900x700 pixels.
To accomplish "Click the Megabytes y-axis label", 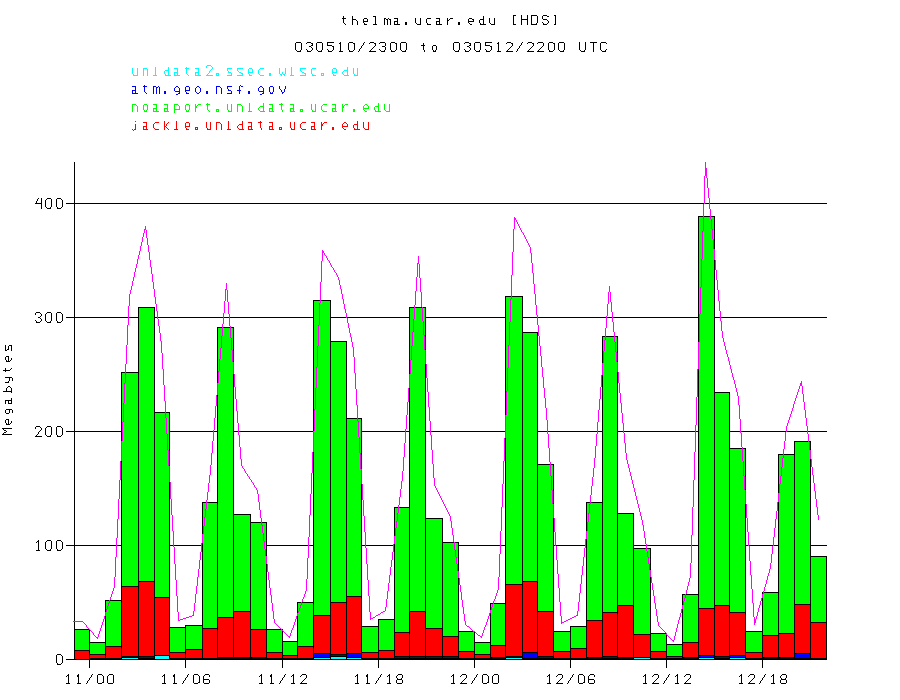I will (9, 389).
